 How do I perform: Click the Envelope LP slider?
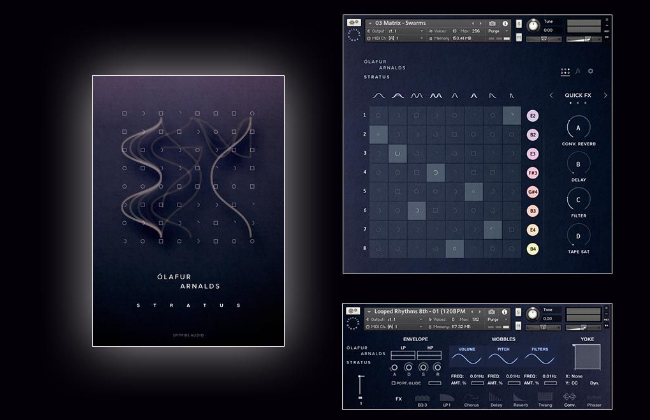click(x=403, y=355)
